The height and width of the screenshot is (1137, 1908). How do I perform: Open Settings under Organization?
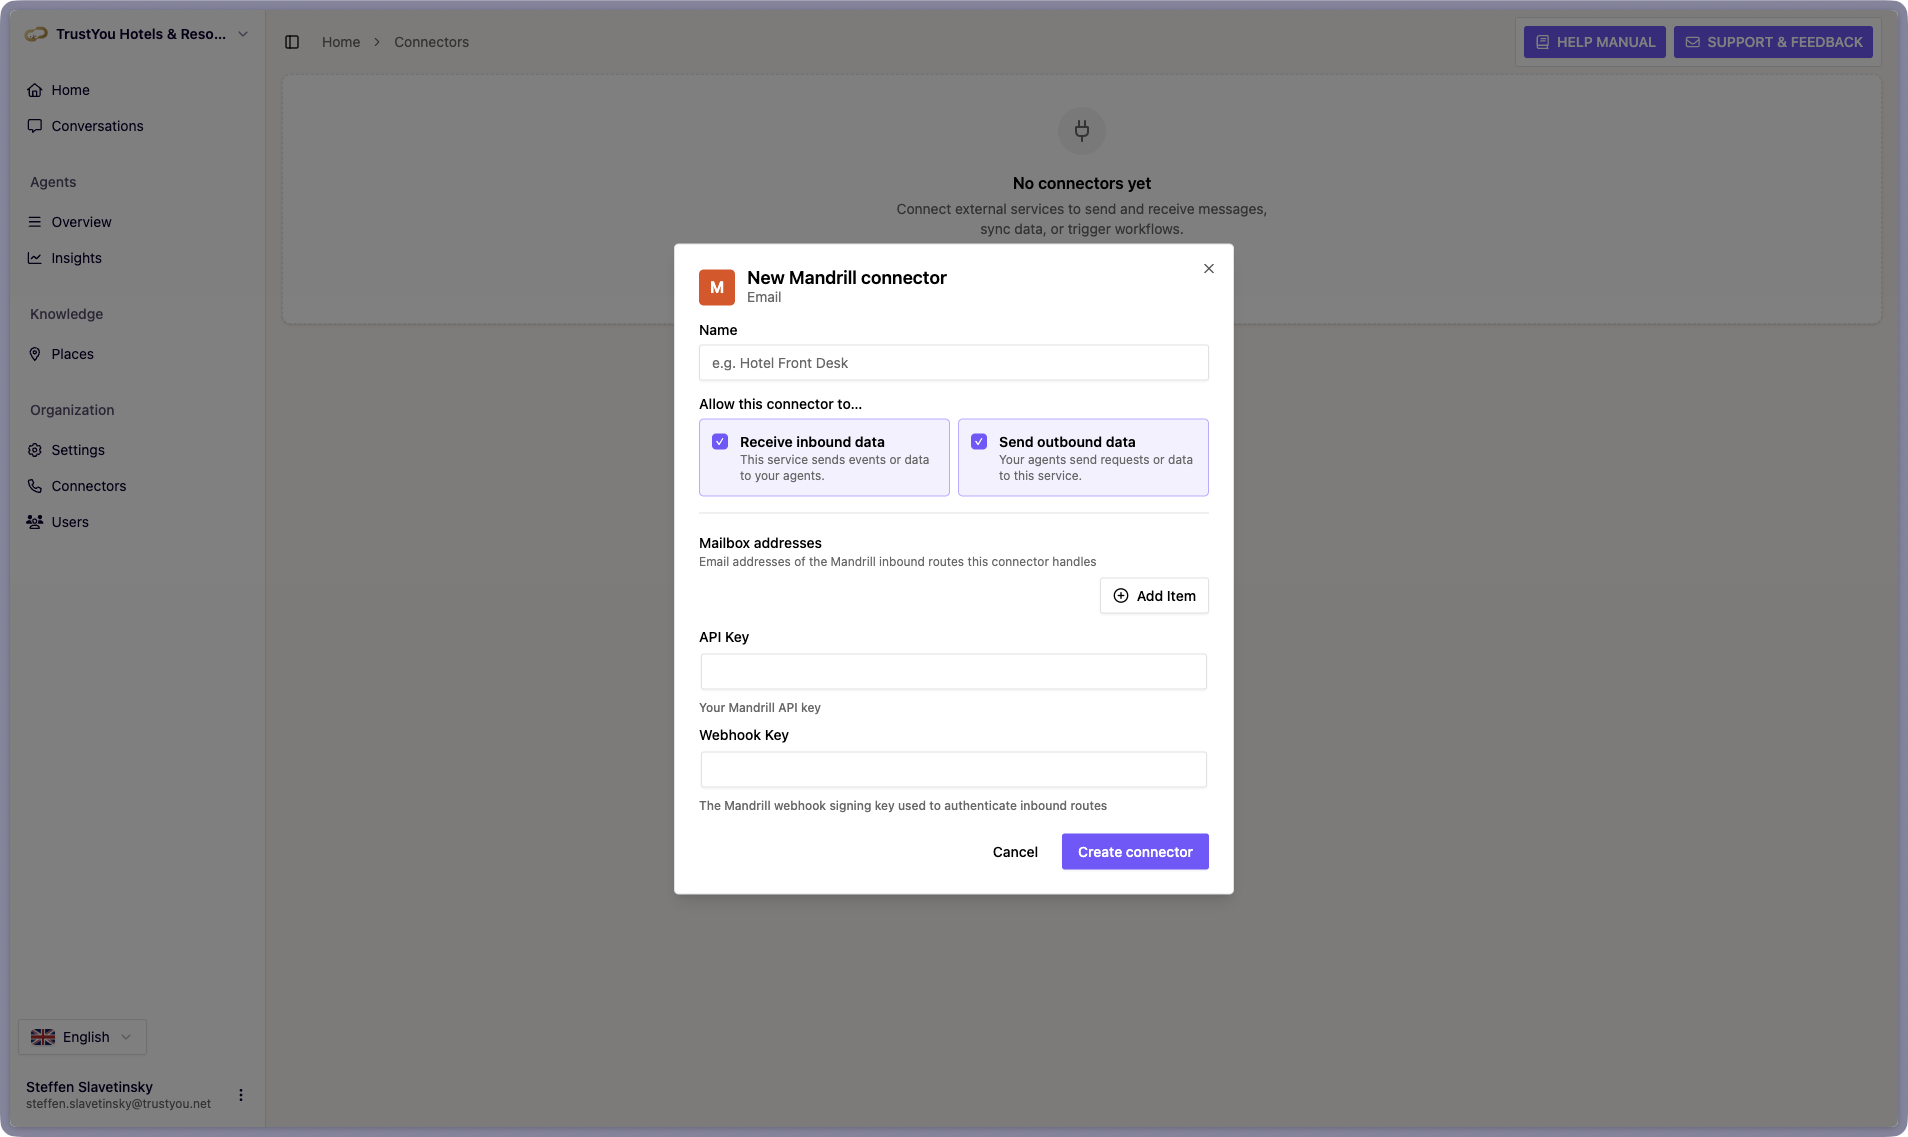click(78, 450)
